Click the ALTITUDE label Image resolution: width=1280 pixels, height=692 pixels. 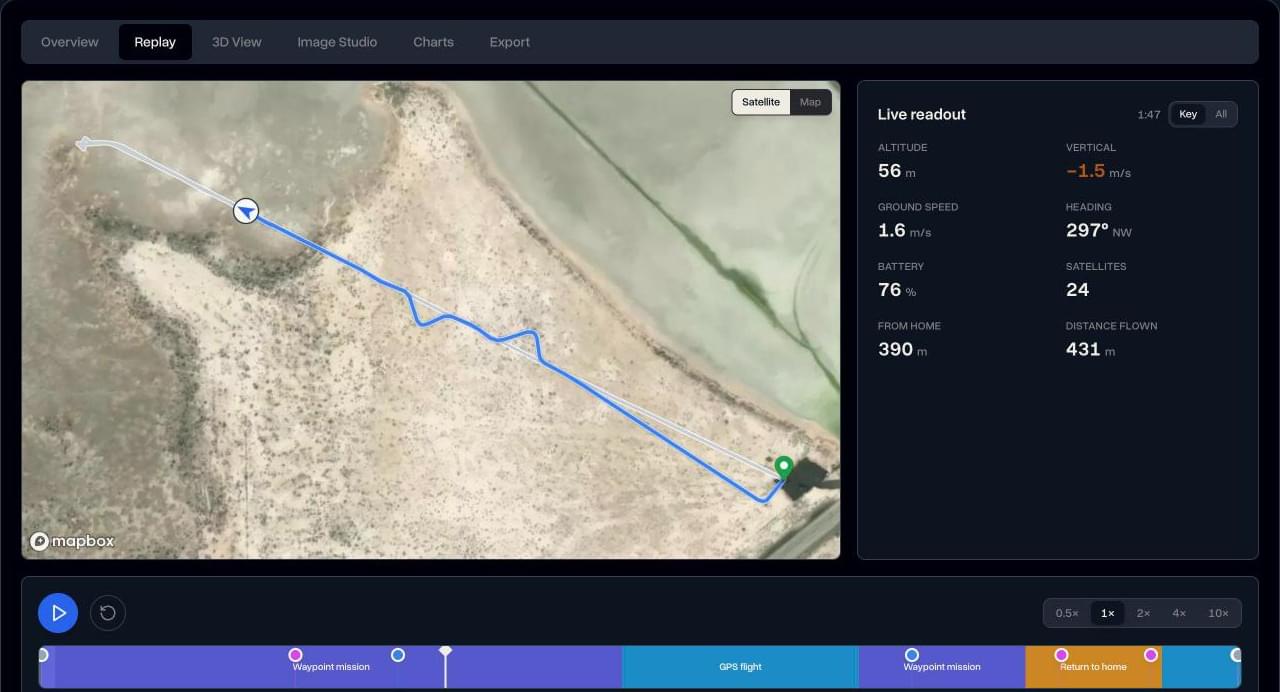(903, 148)
